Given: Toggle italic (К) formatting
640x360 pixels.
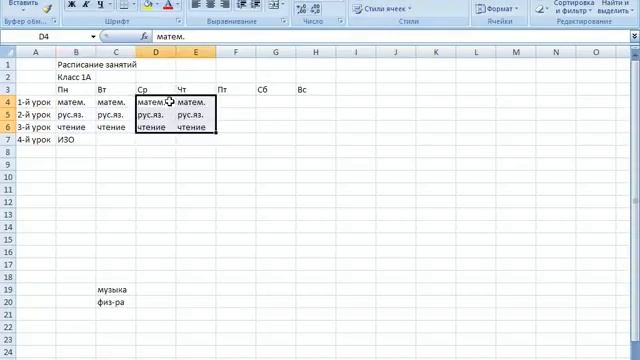Looking at the screenshot, I should (86, 5).
